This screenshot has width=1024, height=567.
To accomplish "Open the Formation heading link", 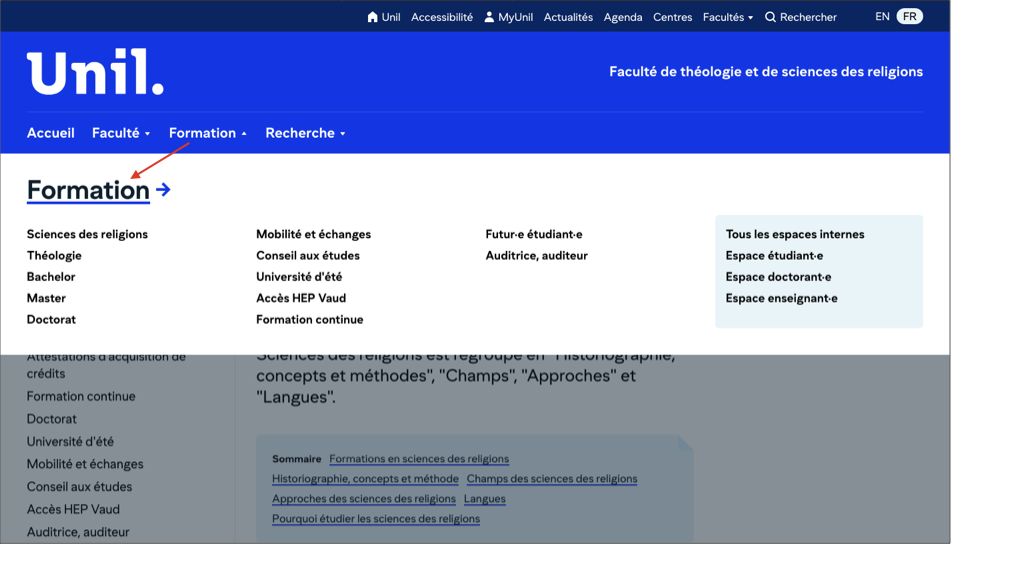I will click(x=88, y=191).
